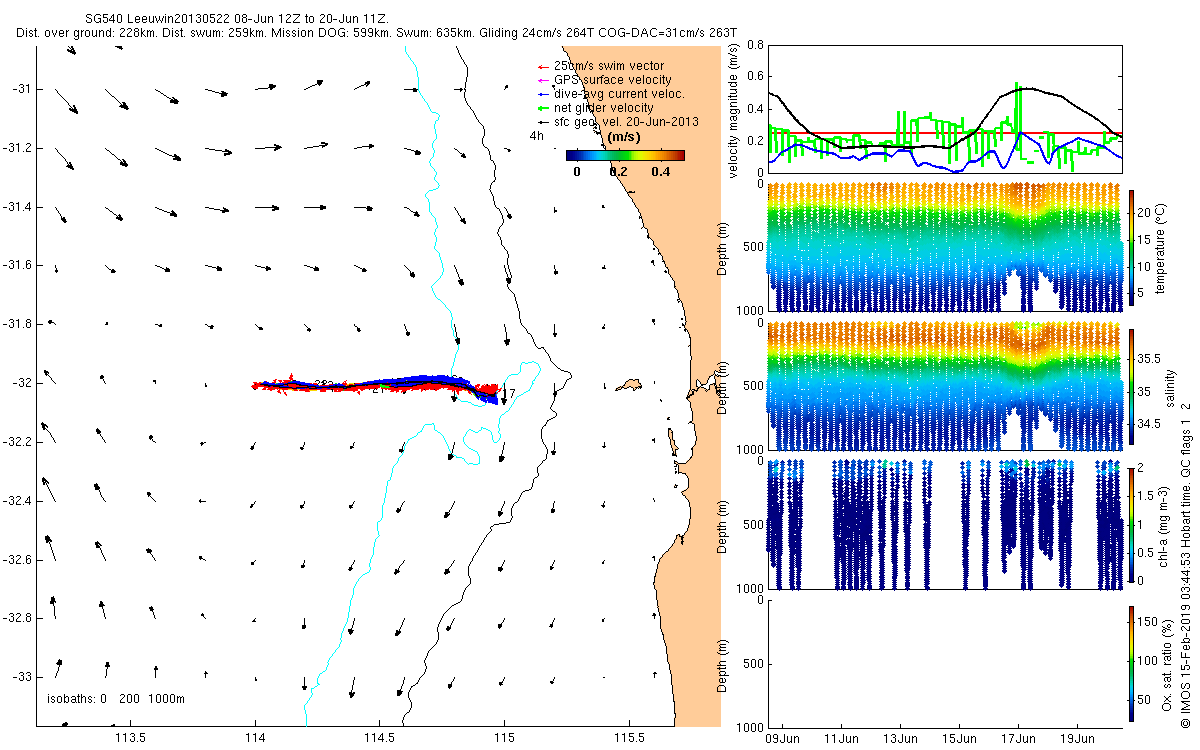Image resolution: width=1200 pixels, height=750 pixels.
Task: Click the small island near 115.5 longitude
Action: click(x=630, y=384)
